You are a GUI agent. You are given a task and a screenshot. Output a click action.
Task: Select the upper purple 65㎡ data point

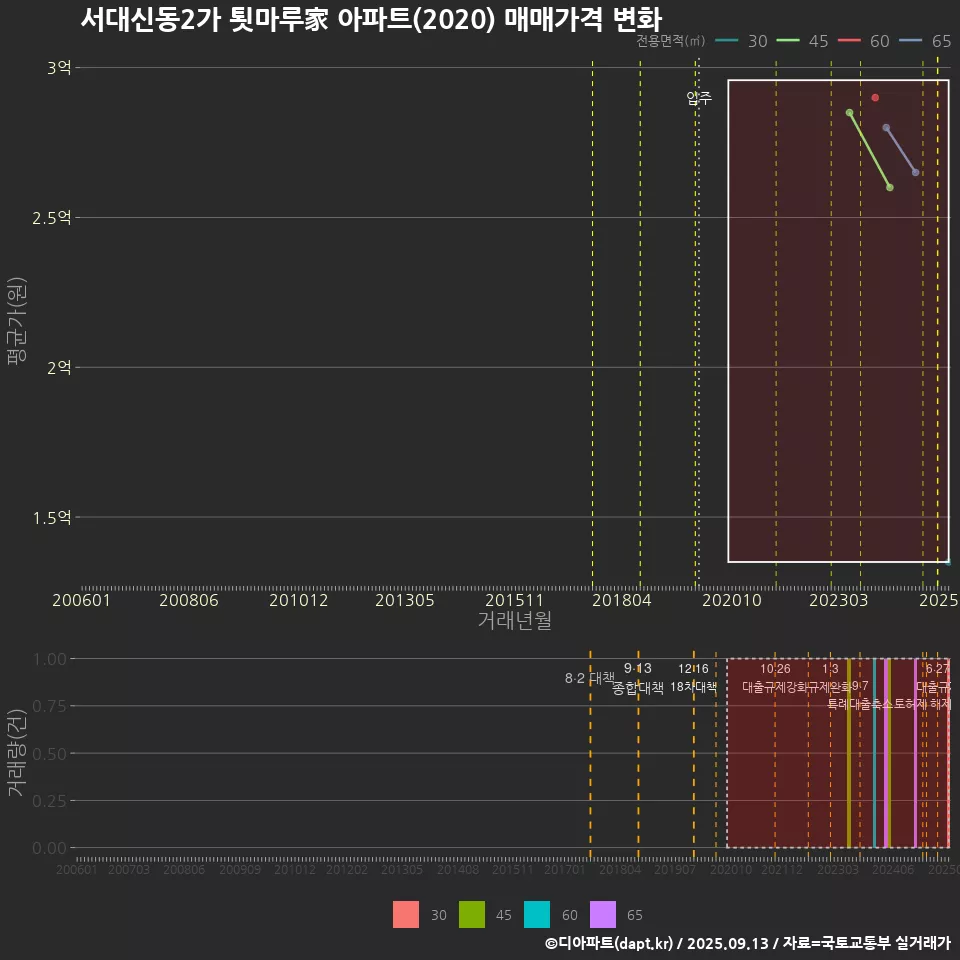886,128
